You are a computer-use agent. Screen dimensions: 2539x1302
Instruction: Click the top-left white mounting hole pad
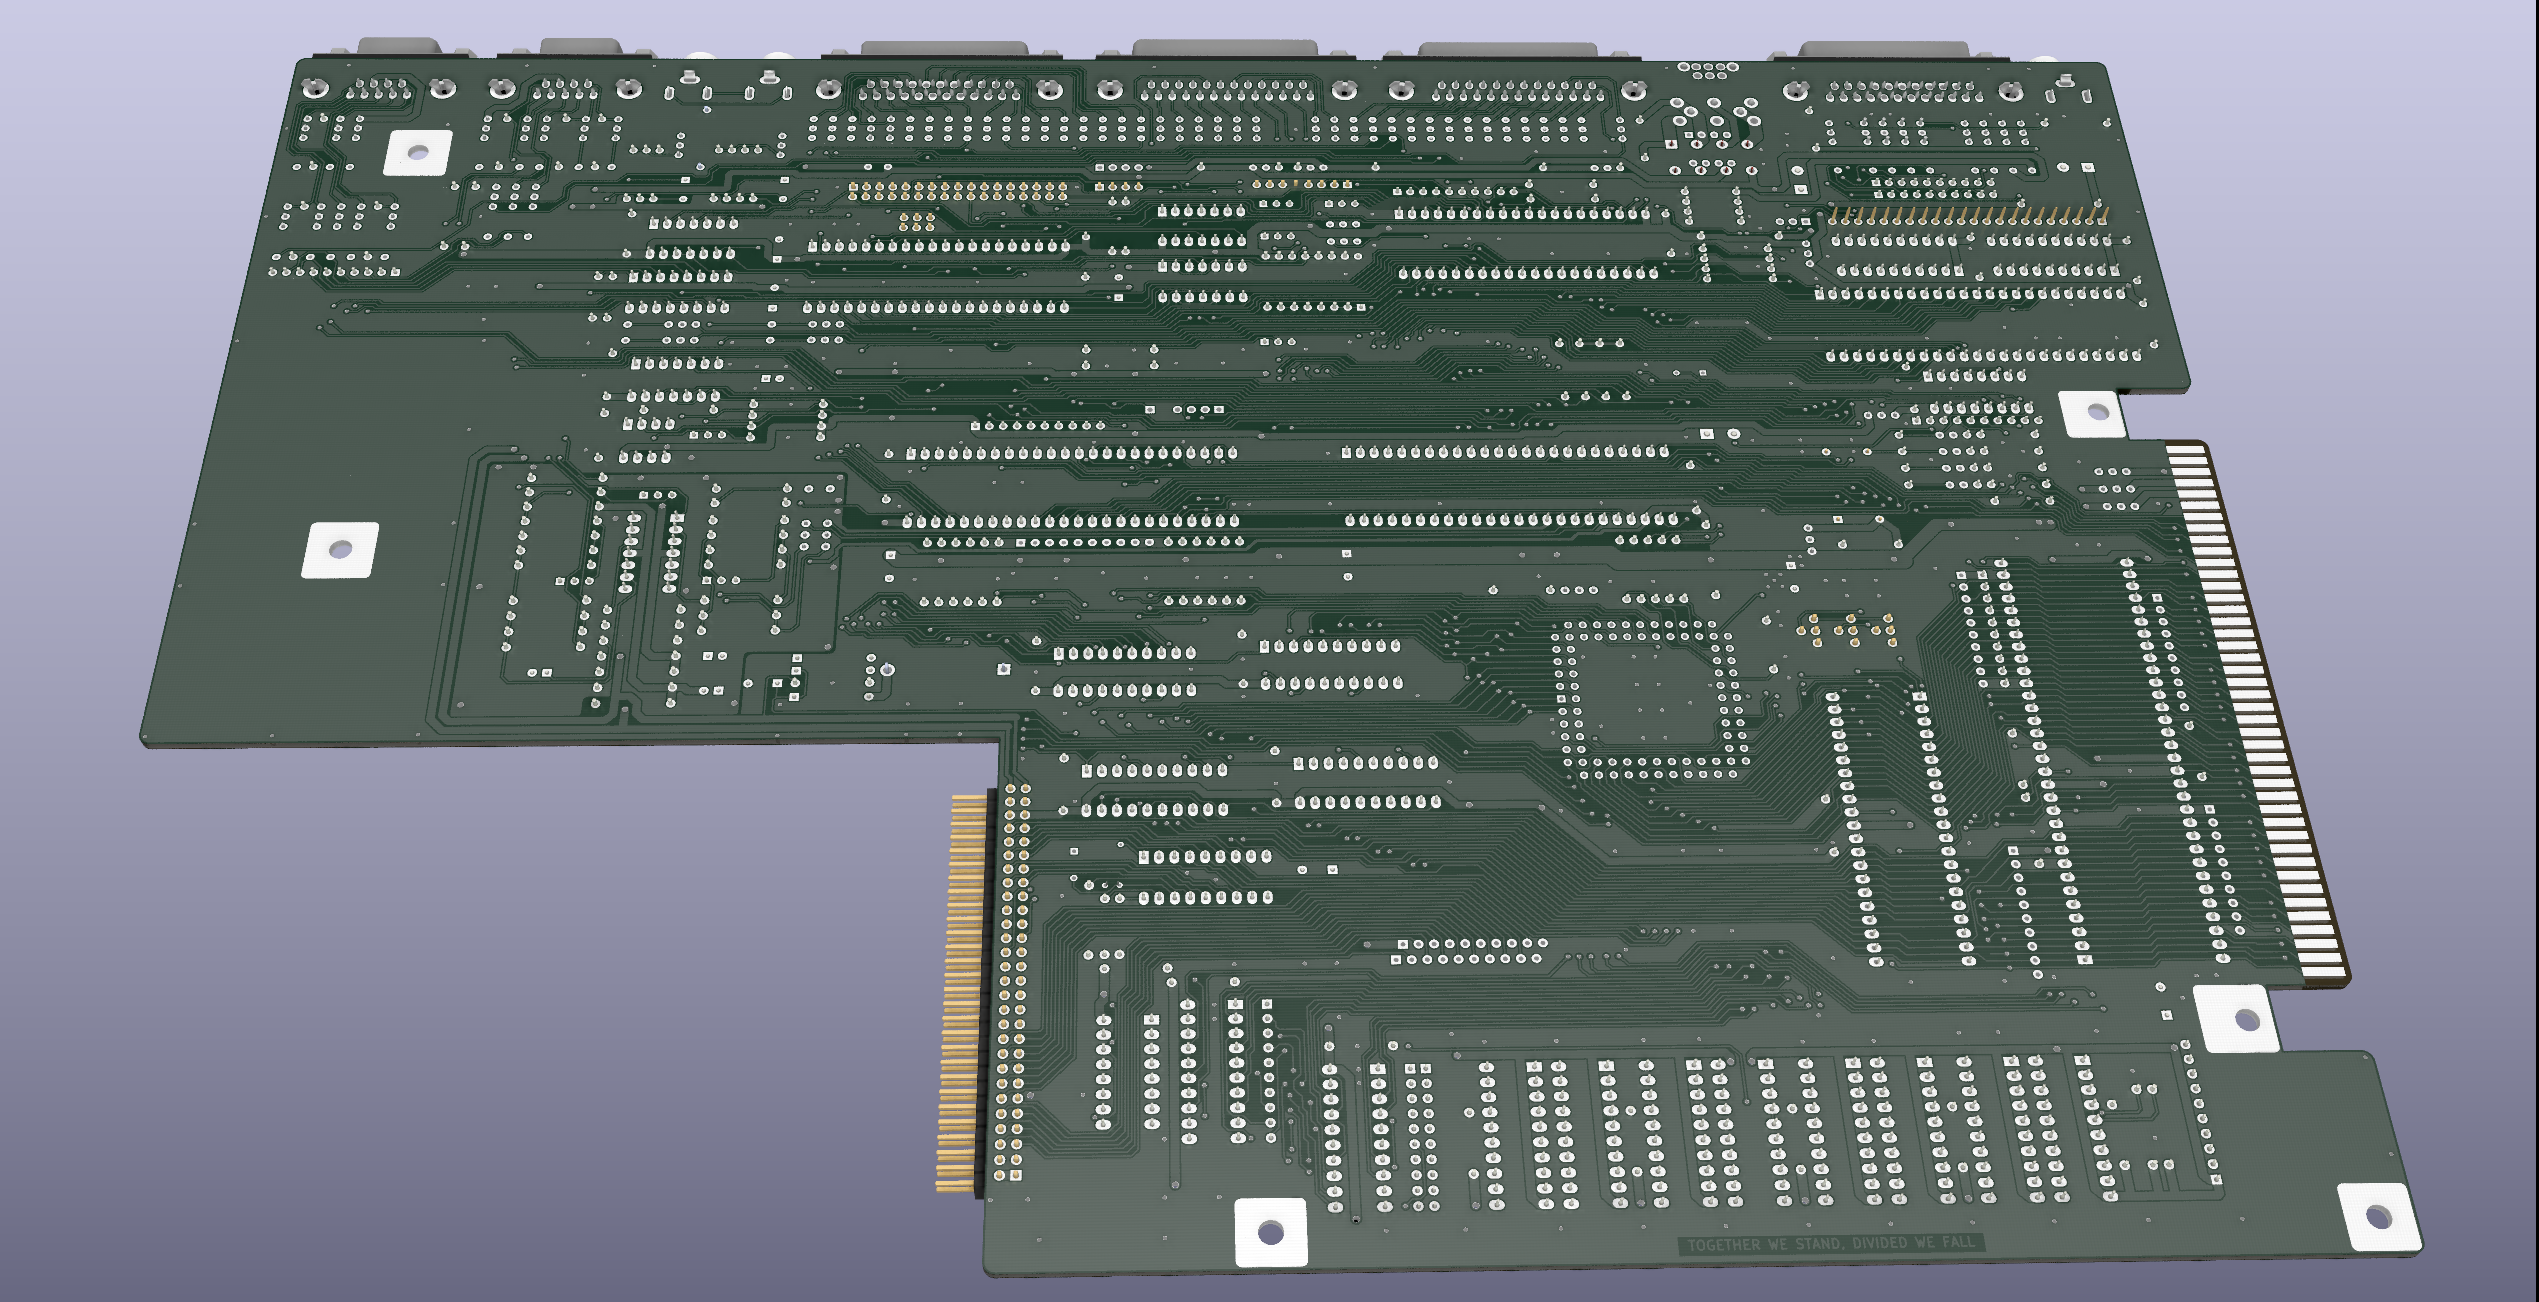pos(419,153)
